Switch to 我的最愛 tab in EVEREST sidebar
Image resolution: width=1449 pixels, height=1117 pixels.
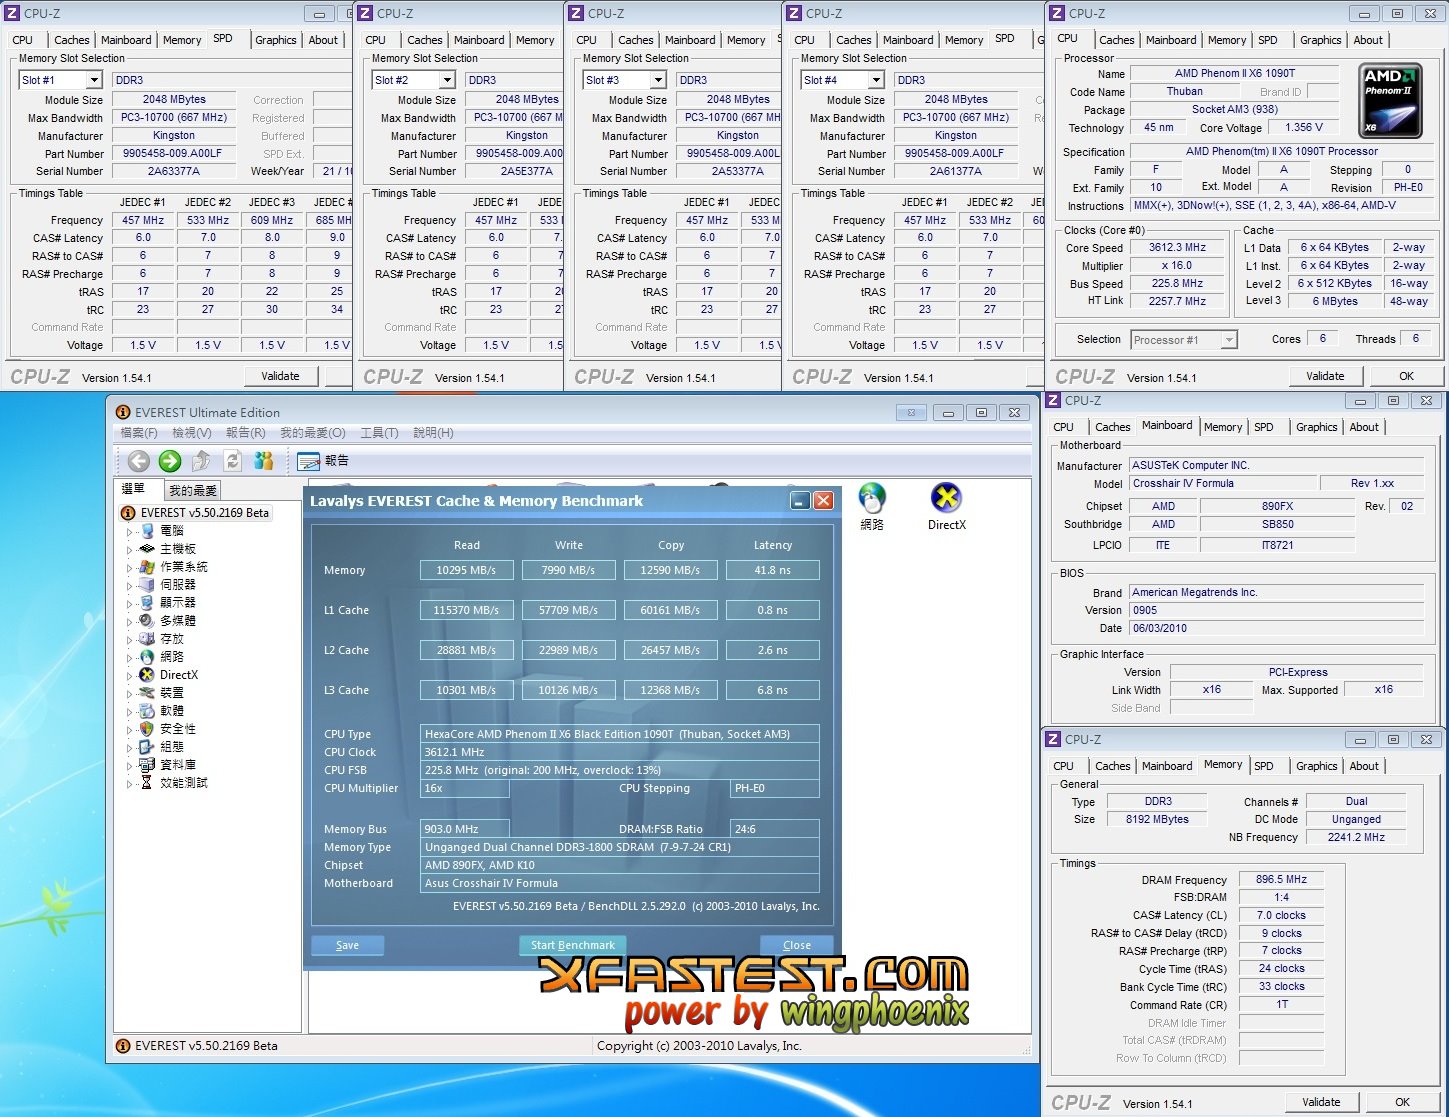click(x=192, y=490)
